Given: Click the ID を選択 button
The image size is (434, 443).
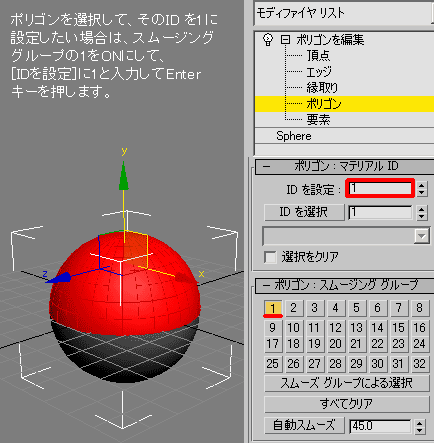Looking at the screenshot, I should tap(304, 212).
